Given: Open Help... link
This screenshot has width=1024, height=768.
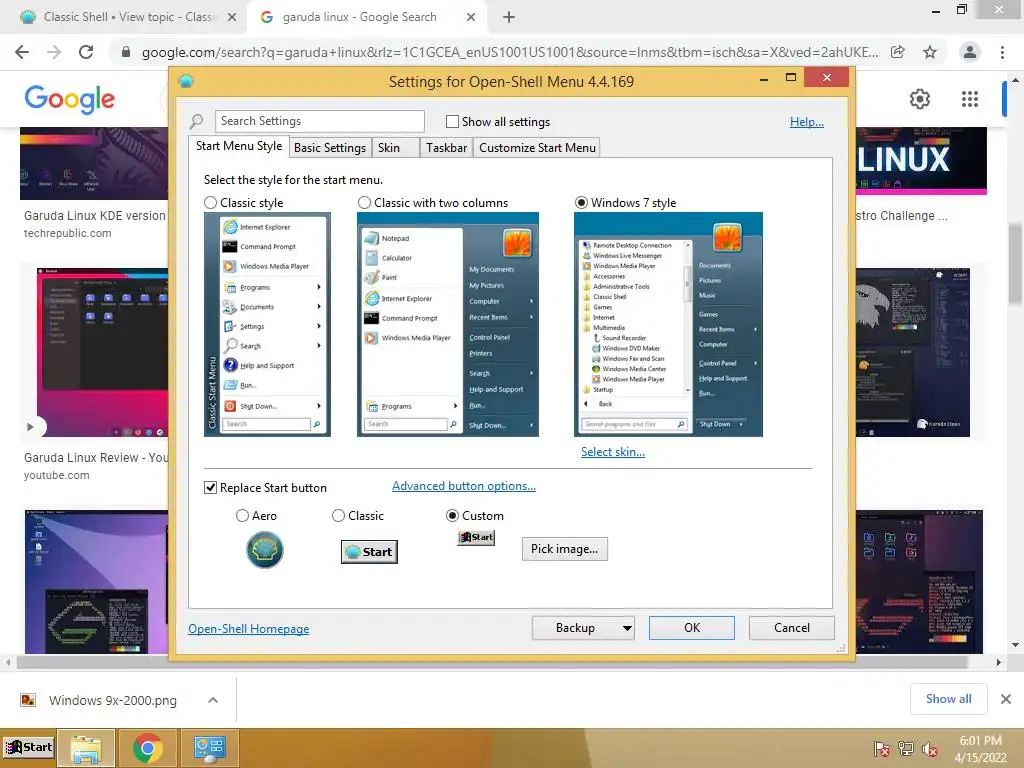Looking at the screenshot, I should (807, 122).
